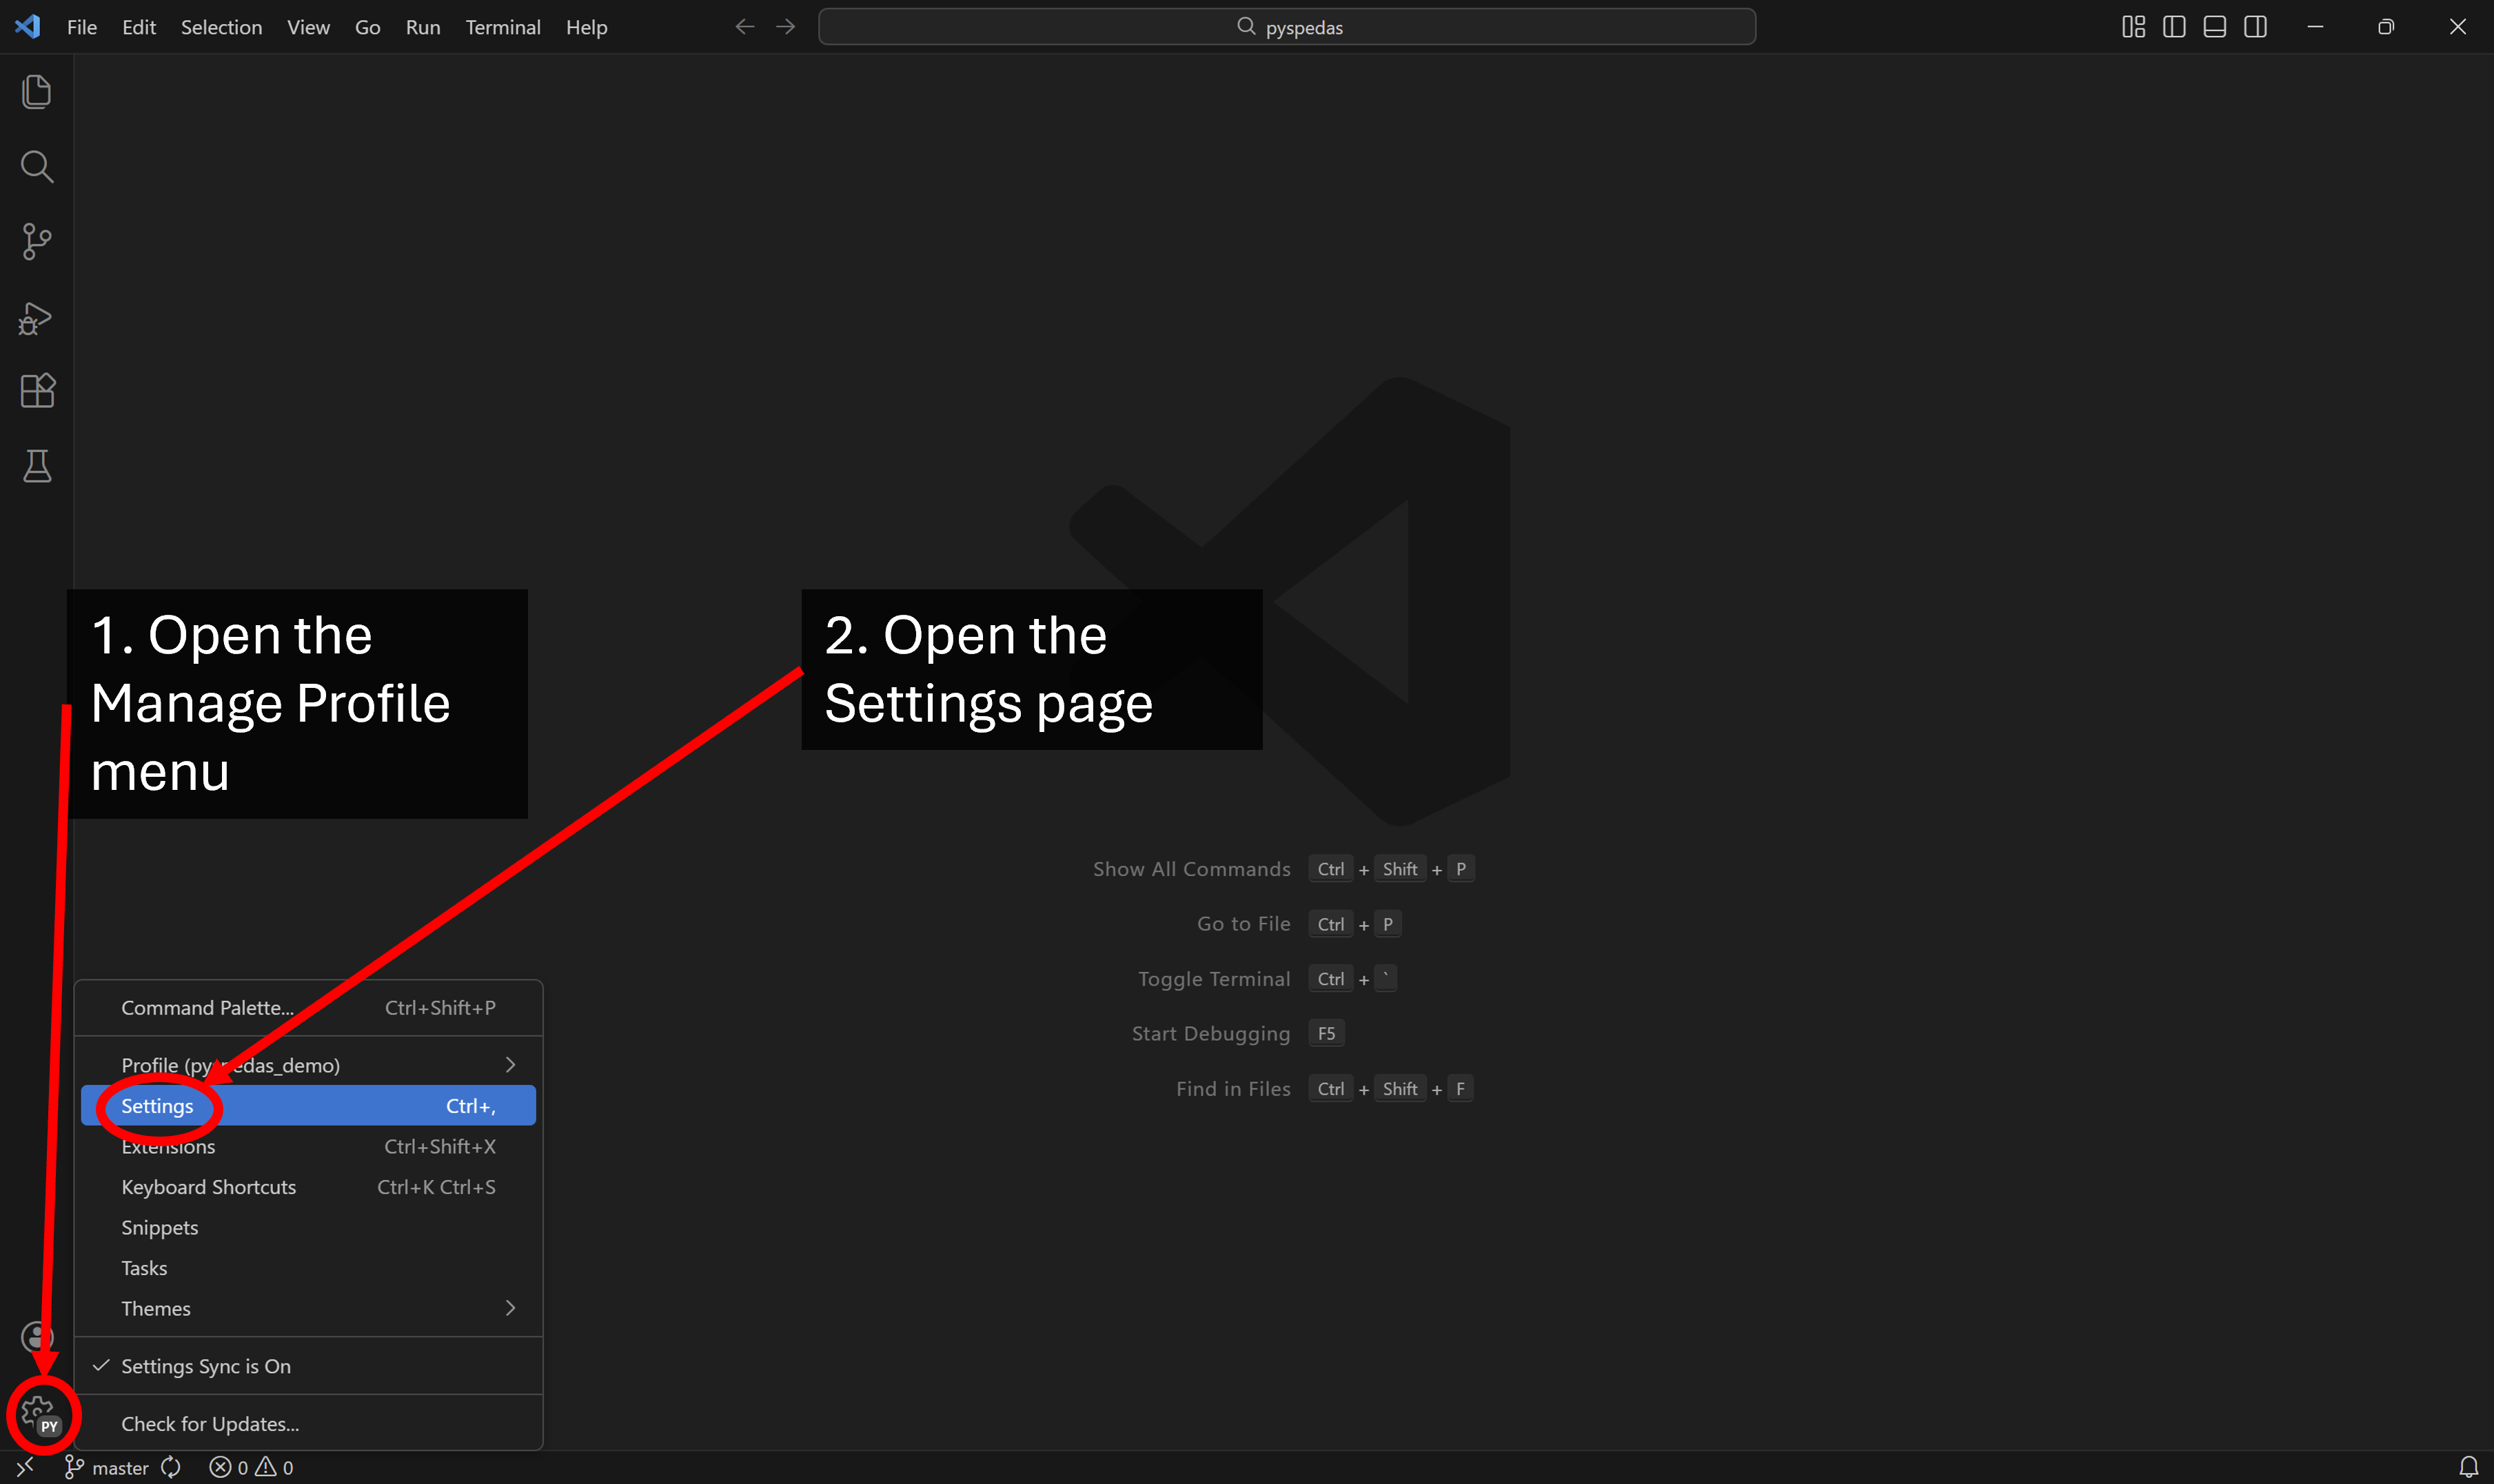Screen dimensions: 2494x1484
Task: Select Tasks menu entry
Action: 308,1268
